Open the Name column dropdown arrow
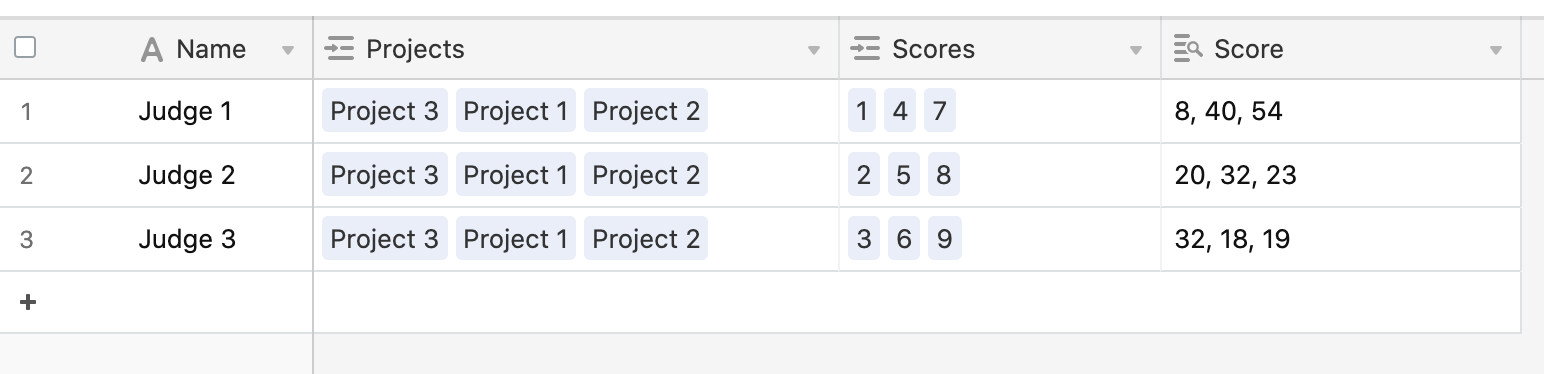This screenshot has height=374, width=1544. tap(288, 50)
